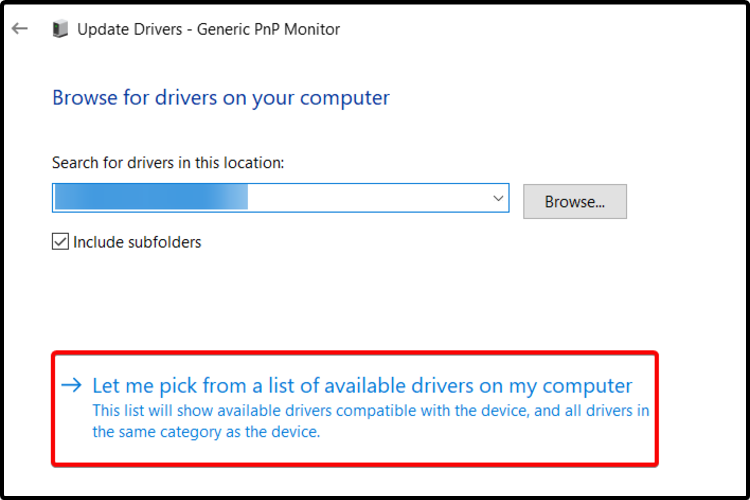750x500 pixels.
Task: Click the back arrow in the title bar
Action: point(20,29)
